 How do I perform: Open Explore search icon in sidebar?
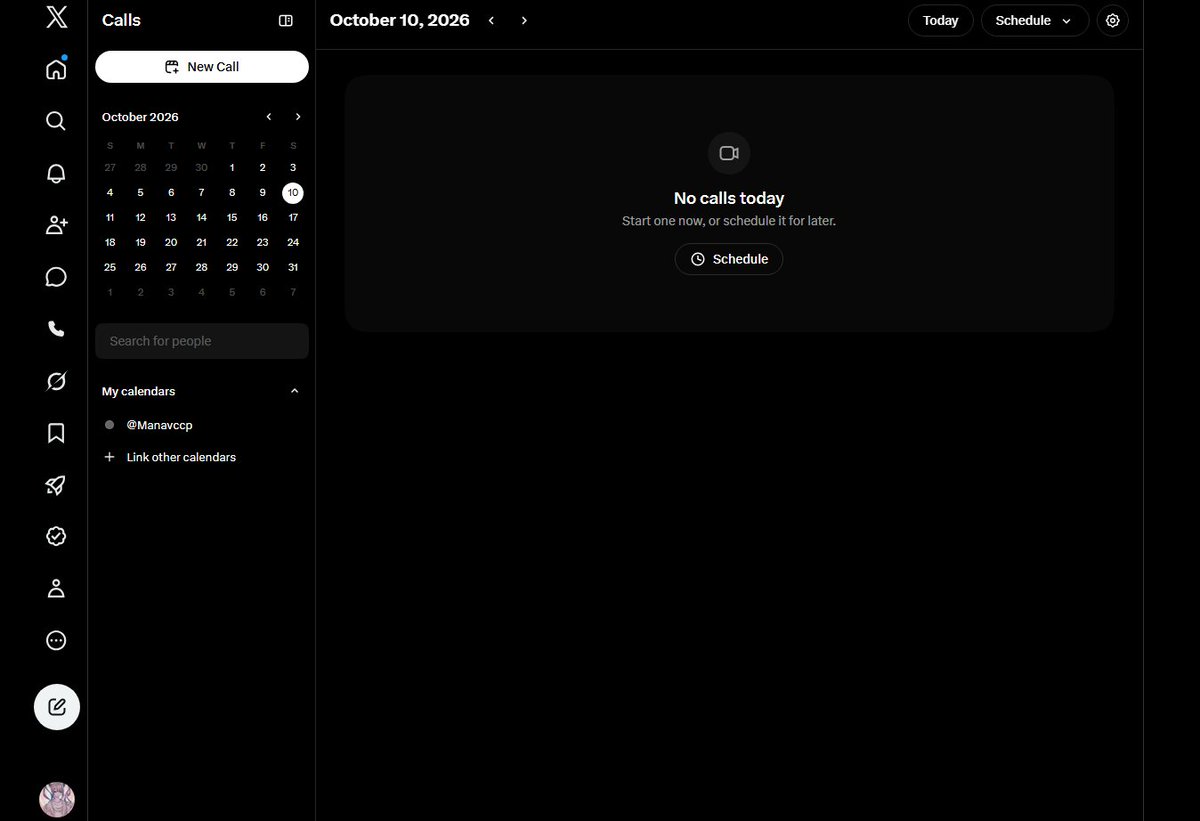coord(56,121)
